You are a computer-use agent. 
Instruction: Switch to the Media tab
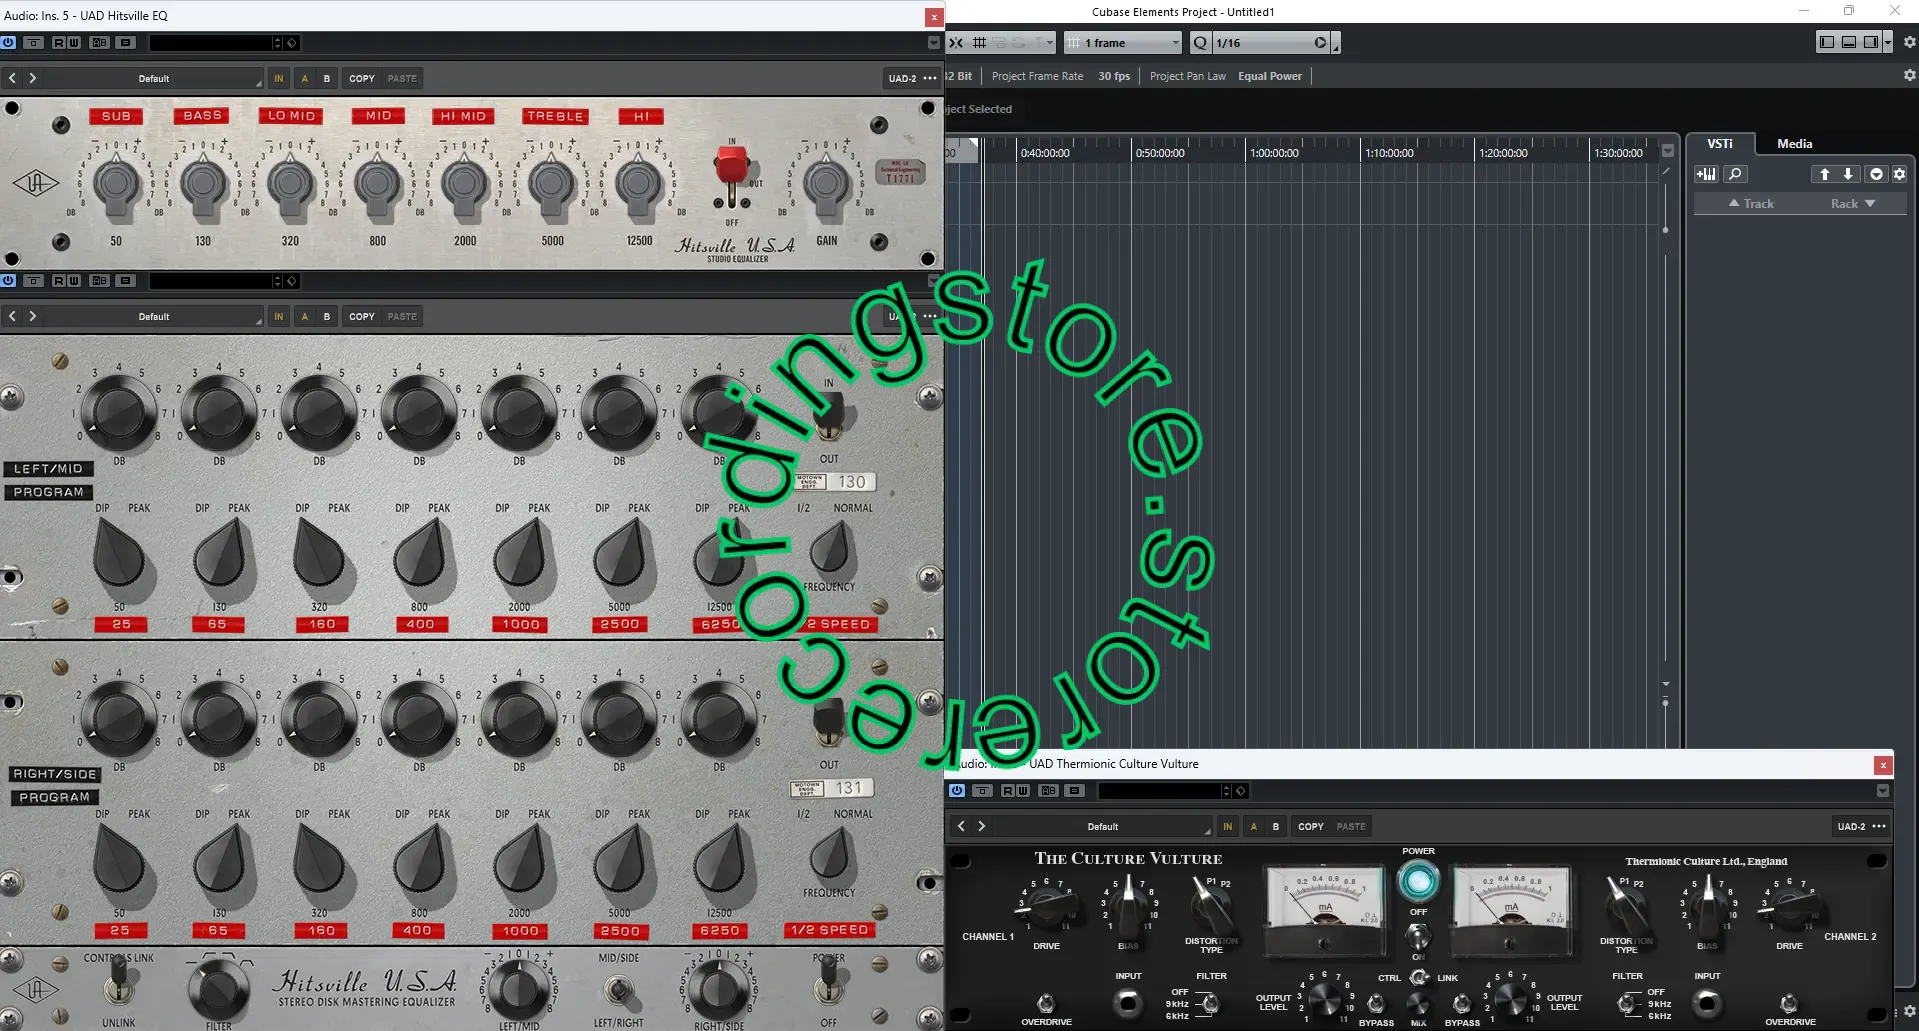tap(1794, 143)
